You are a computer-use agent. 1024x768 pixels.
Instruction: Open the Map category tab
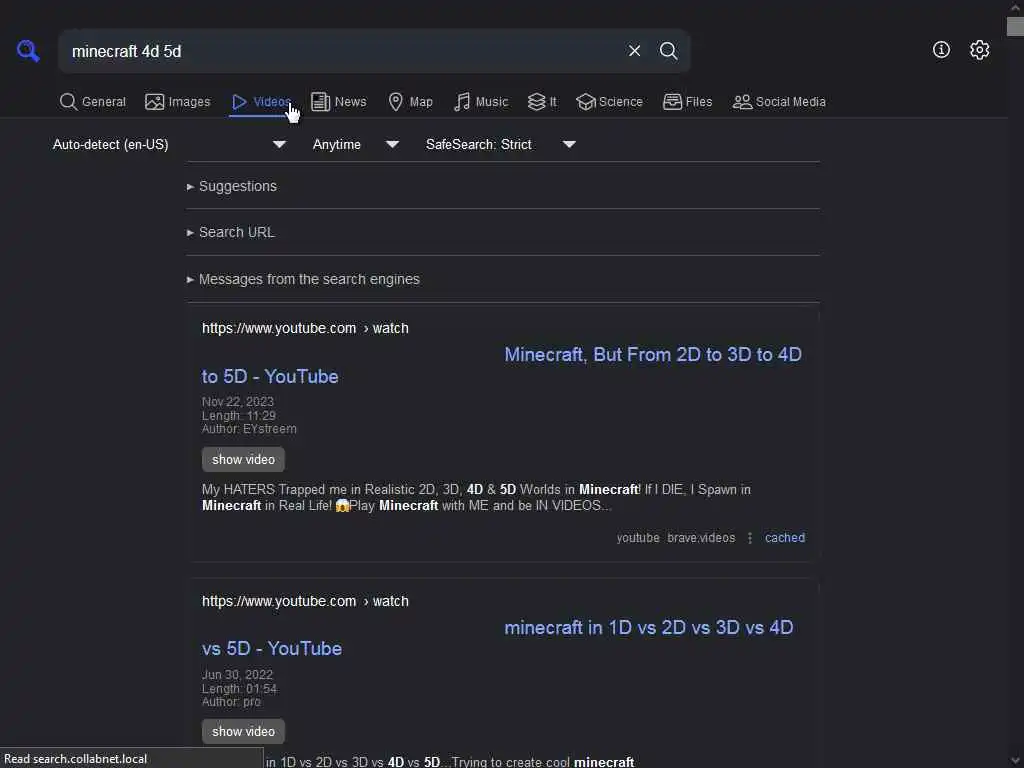(x=410, y=102)
